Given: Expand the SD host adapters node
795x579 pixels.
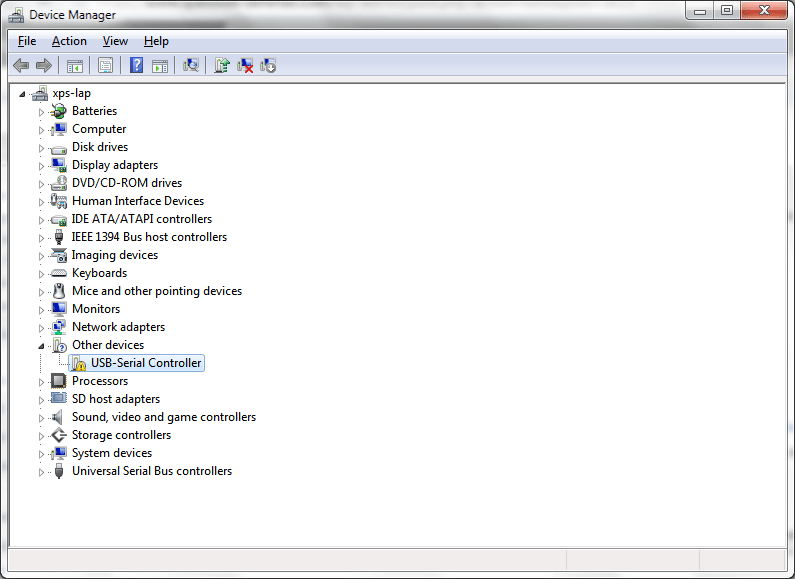Looking at the screenshot, I should pyautogui.click(x=41, y=400).
